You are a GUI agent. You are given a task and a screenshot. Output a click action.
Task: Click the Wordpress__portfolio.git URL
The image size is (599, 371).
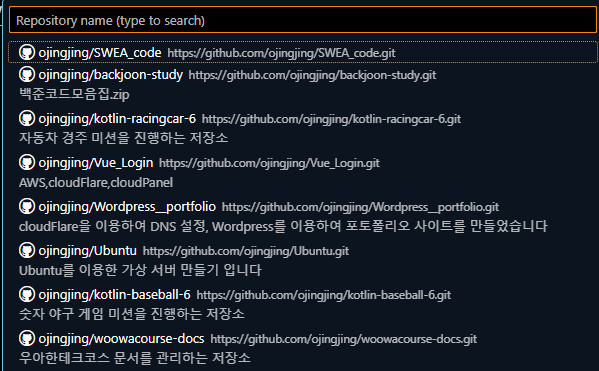click(360, 207)
